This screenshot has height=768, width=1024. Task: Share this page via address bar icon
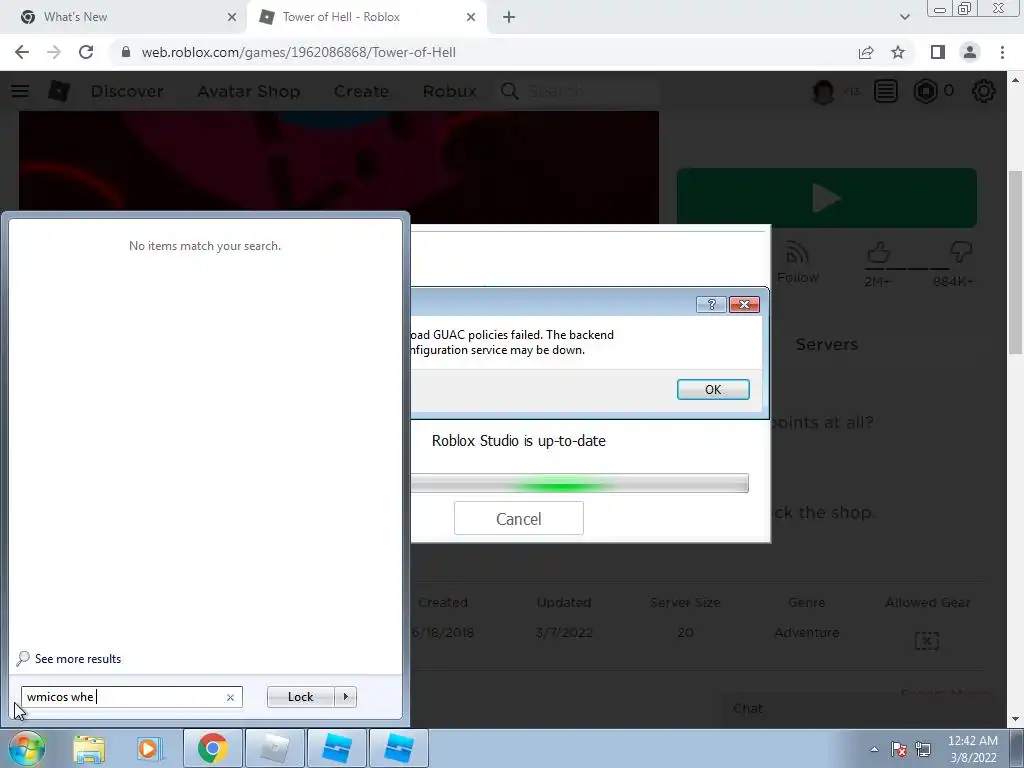(x=866, y=52)
